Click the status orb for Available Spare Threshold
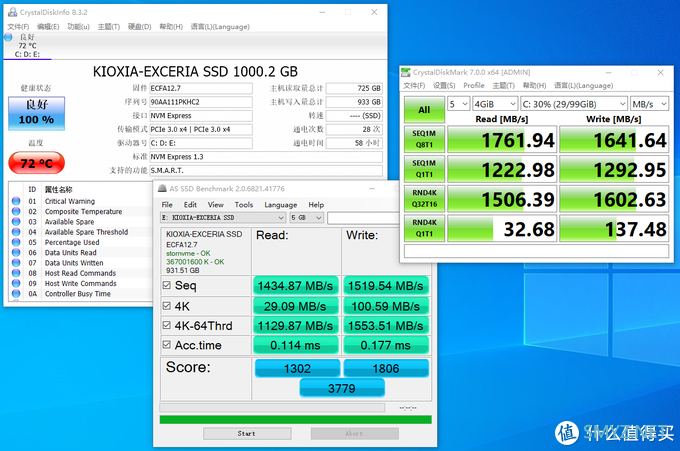Screen dimensions: 680x451 pyautogui.click(x=16, y=232)
